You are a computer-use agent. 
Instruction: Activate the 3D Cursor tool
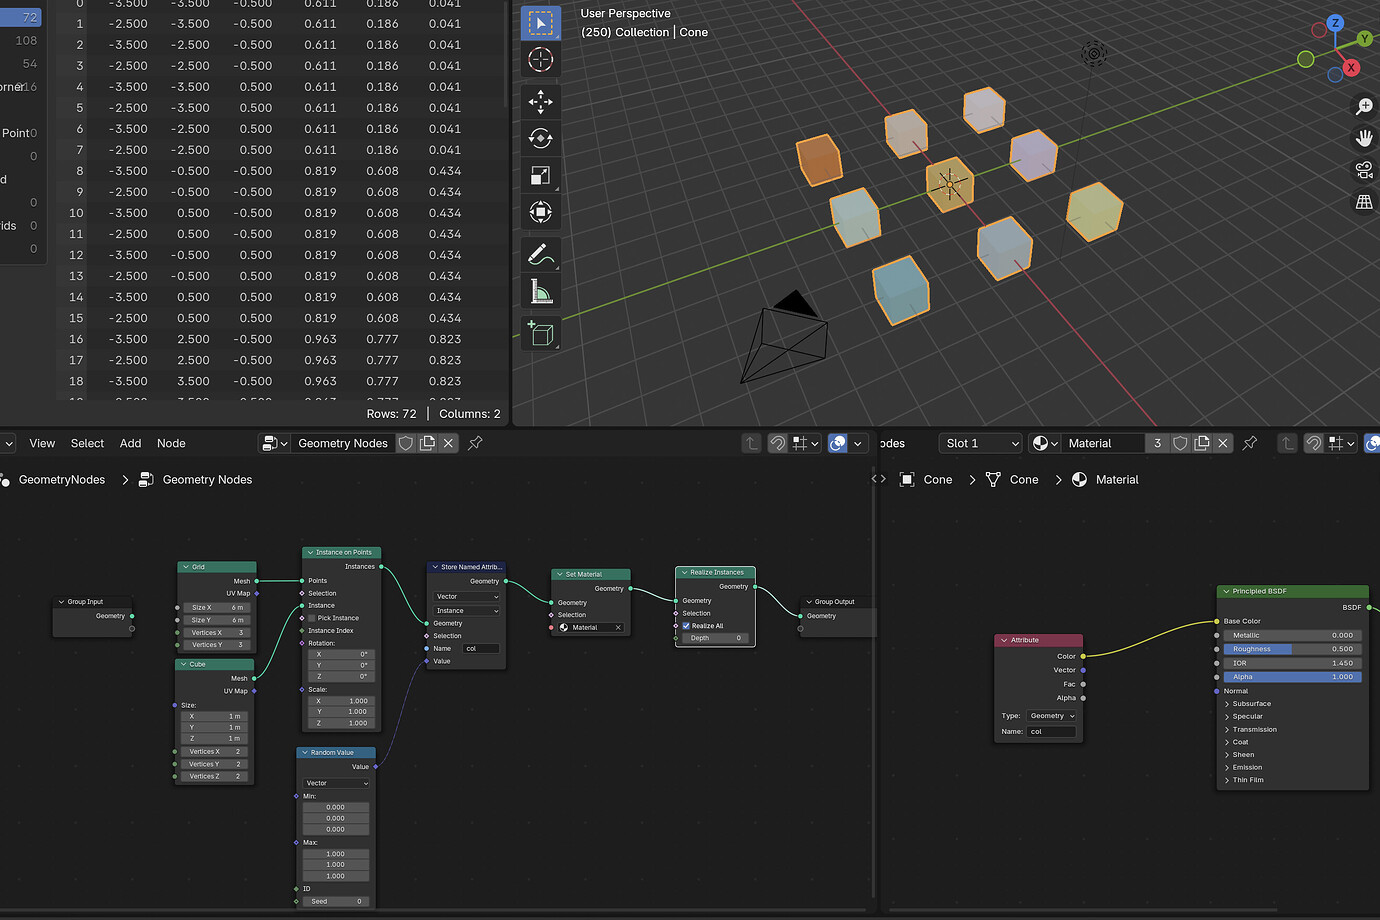pos(540,60)
